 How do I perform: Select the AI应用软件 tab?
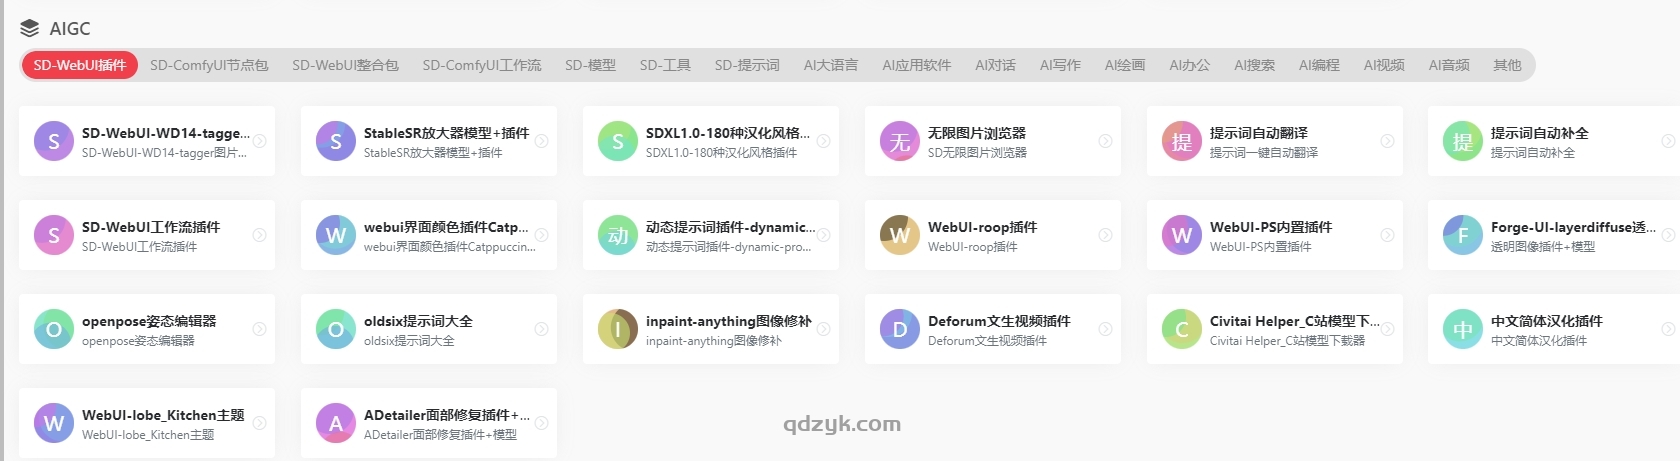916,65
